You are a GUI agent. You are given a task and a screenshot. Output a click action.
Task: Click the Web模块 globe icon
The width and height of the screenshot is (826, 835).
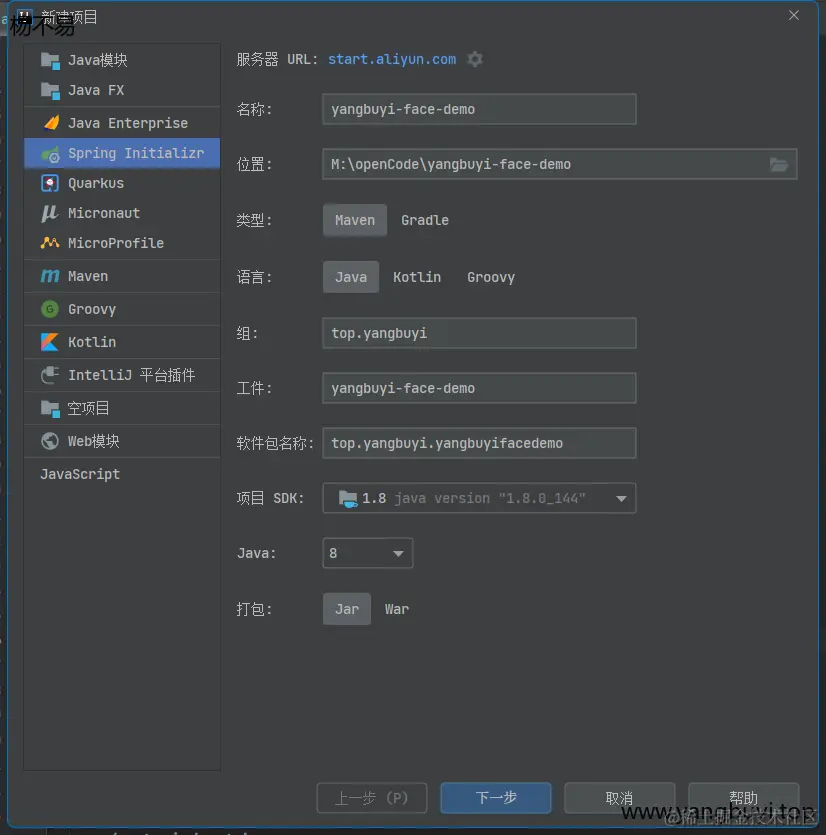click(x=50, y=441)
